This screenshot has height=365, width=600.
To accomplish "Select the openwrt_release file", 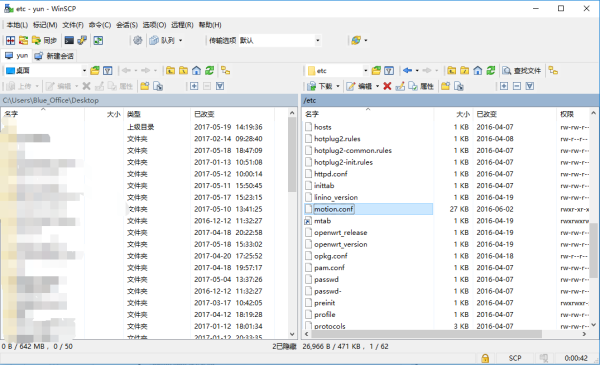I will [341, 233].
